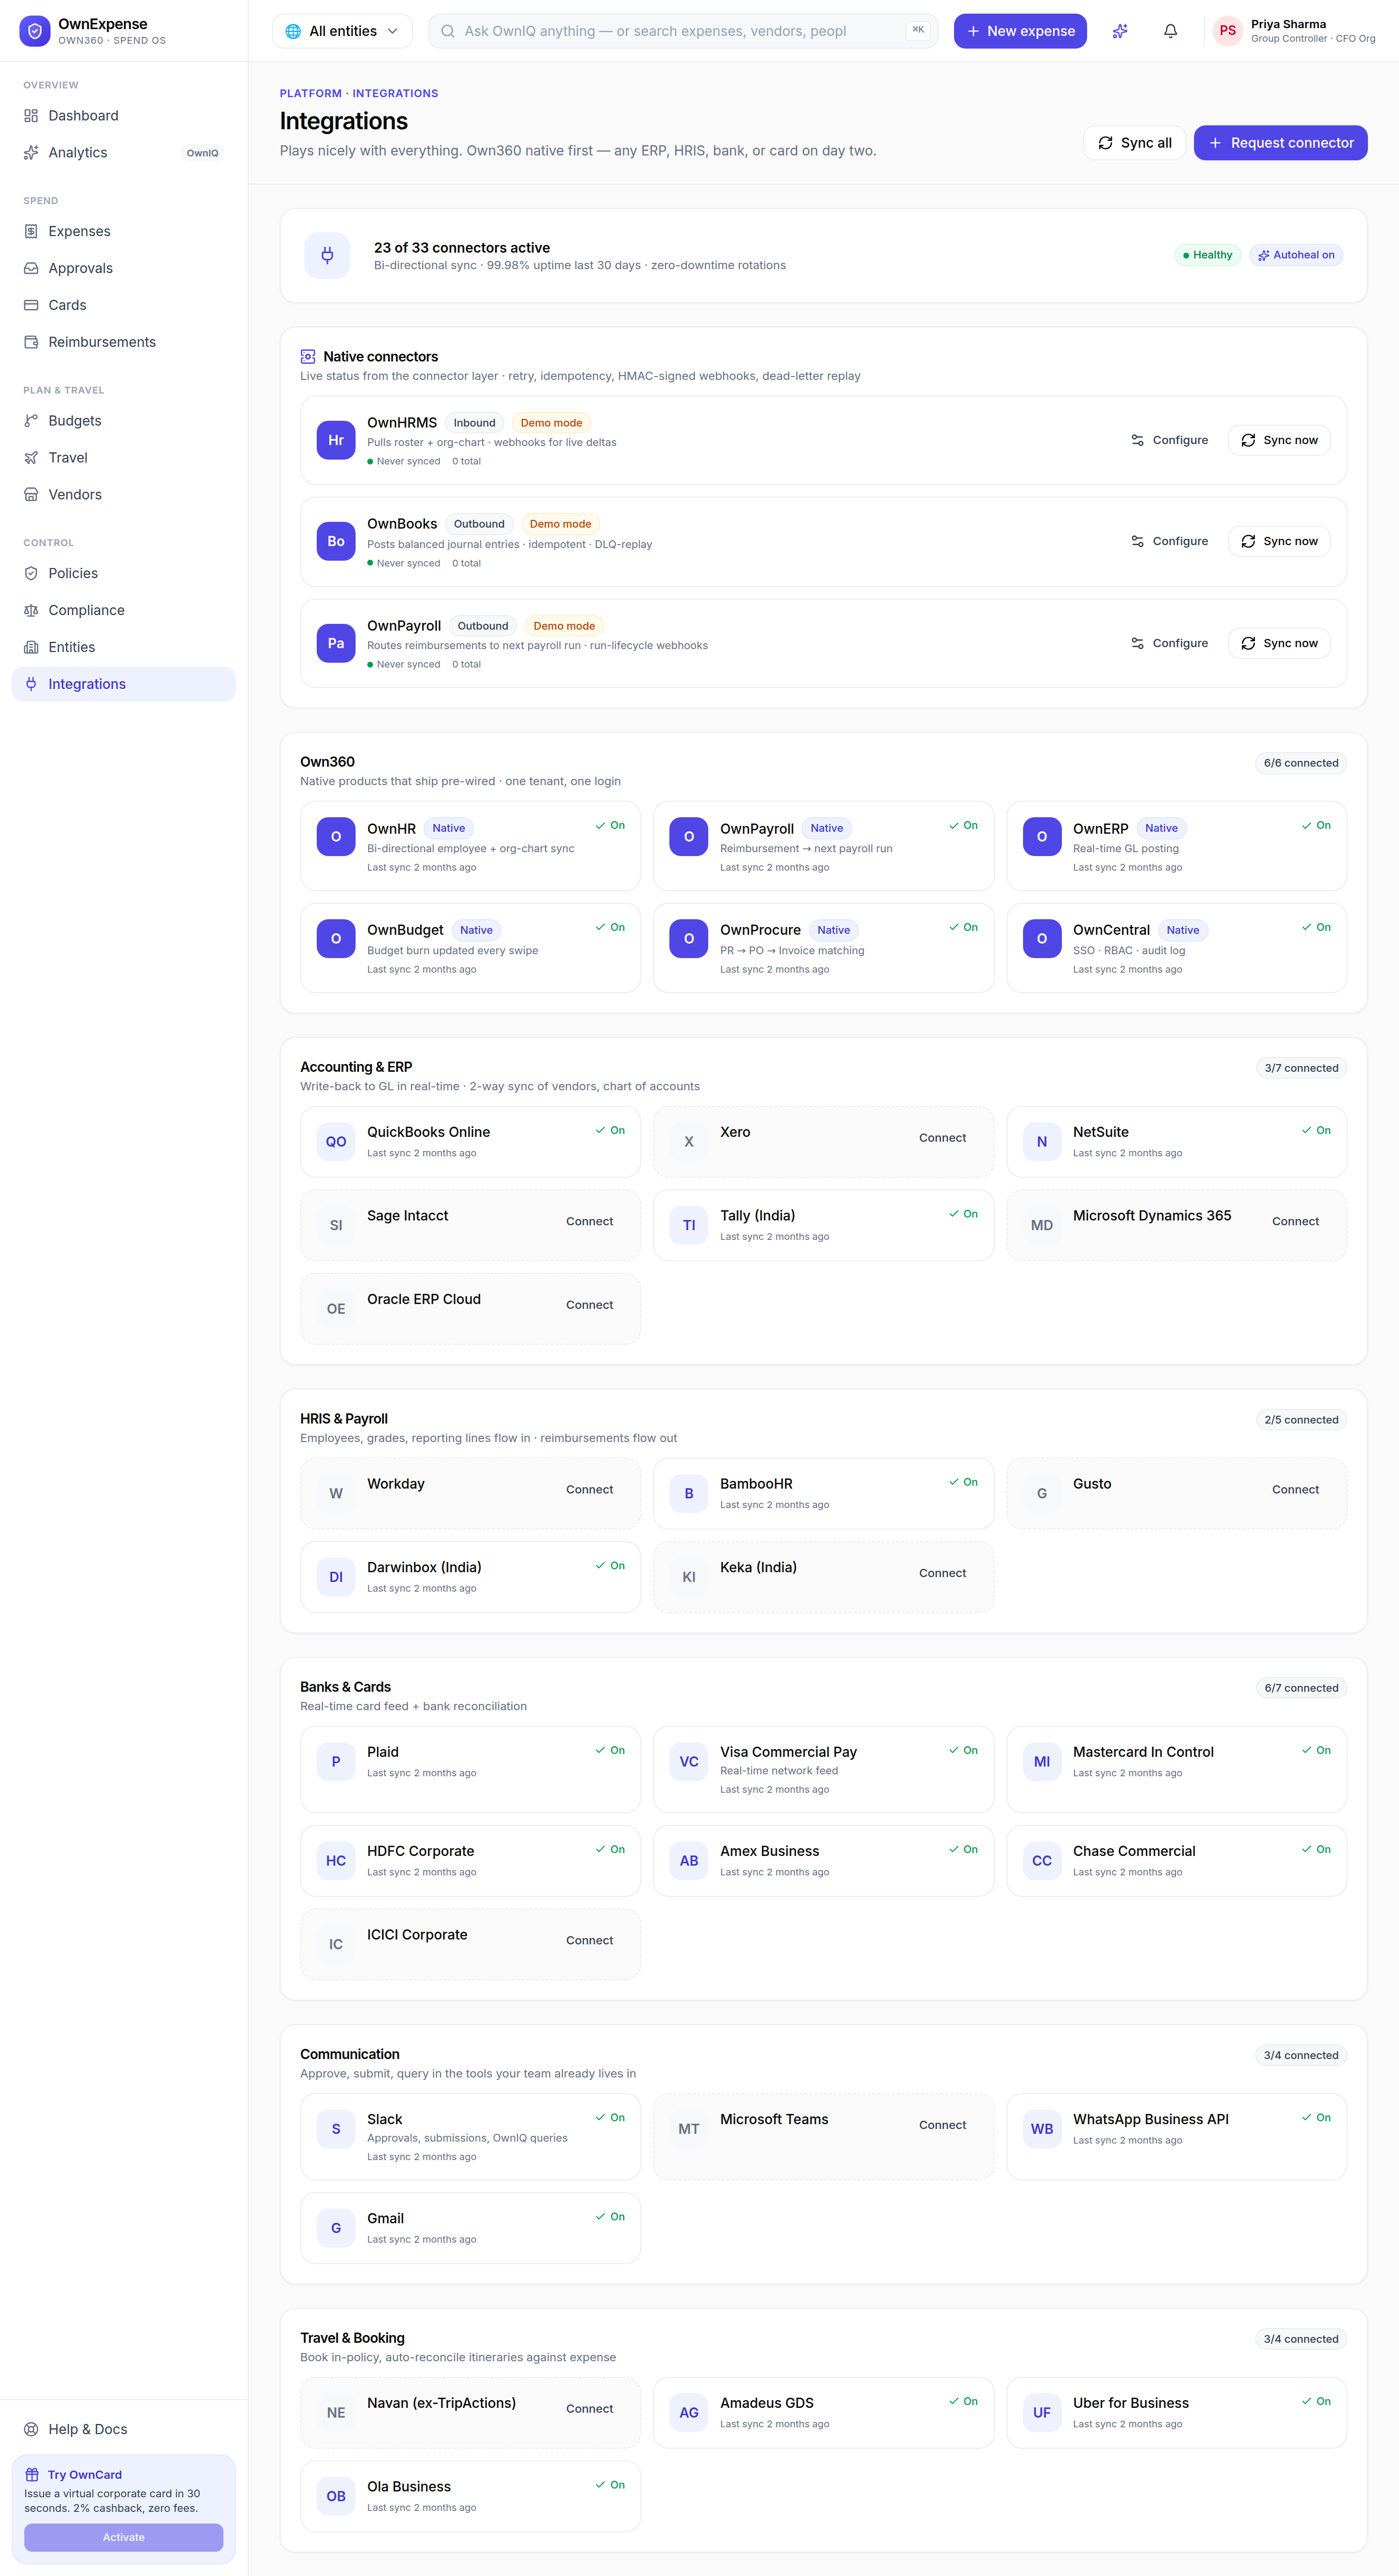Click the HDFC Corporate 'HC' icon
Screen dimensions: 1399x2576
336,1860
